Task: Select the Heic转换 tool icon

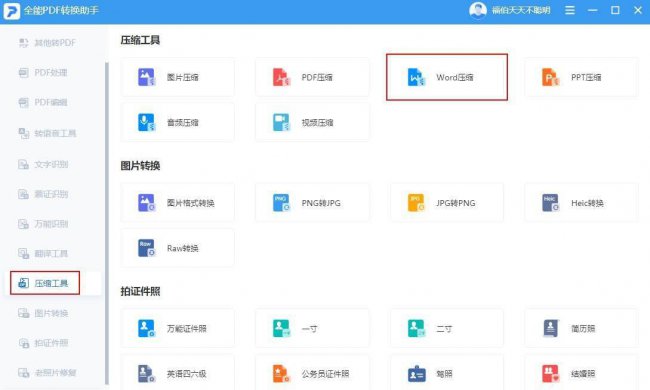Action: coord(551,203)
